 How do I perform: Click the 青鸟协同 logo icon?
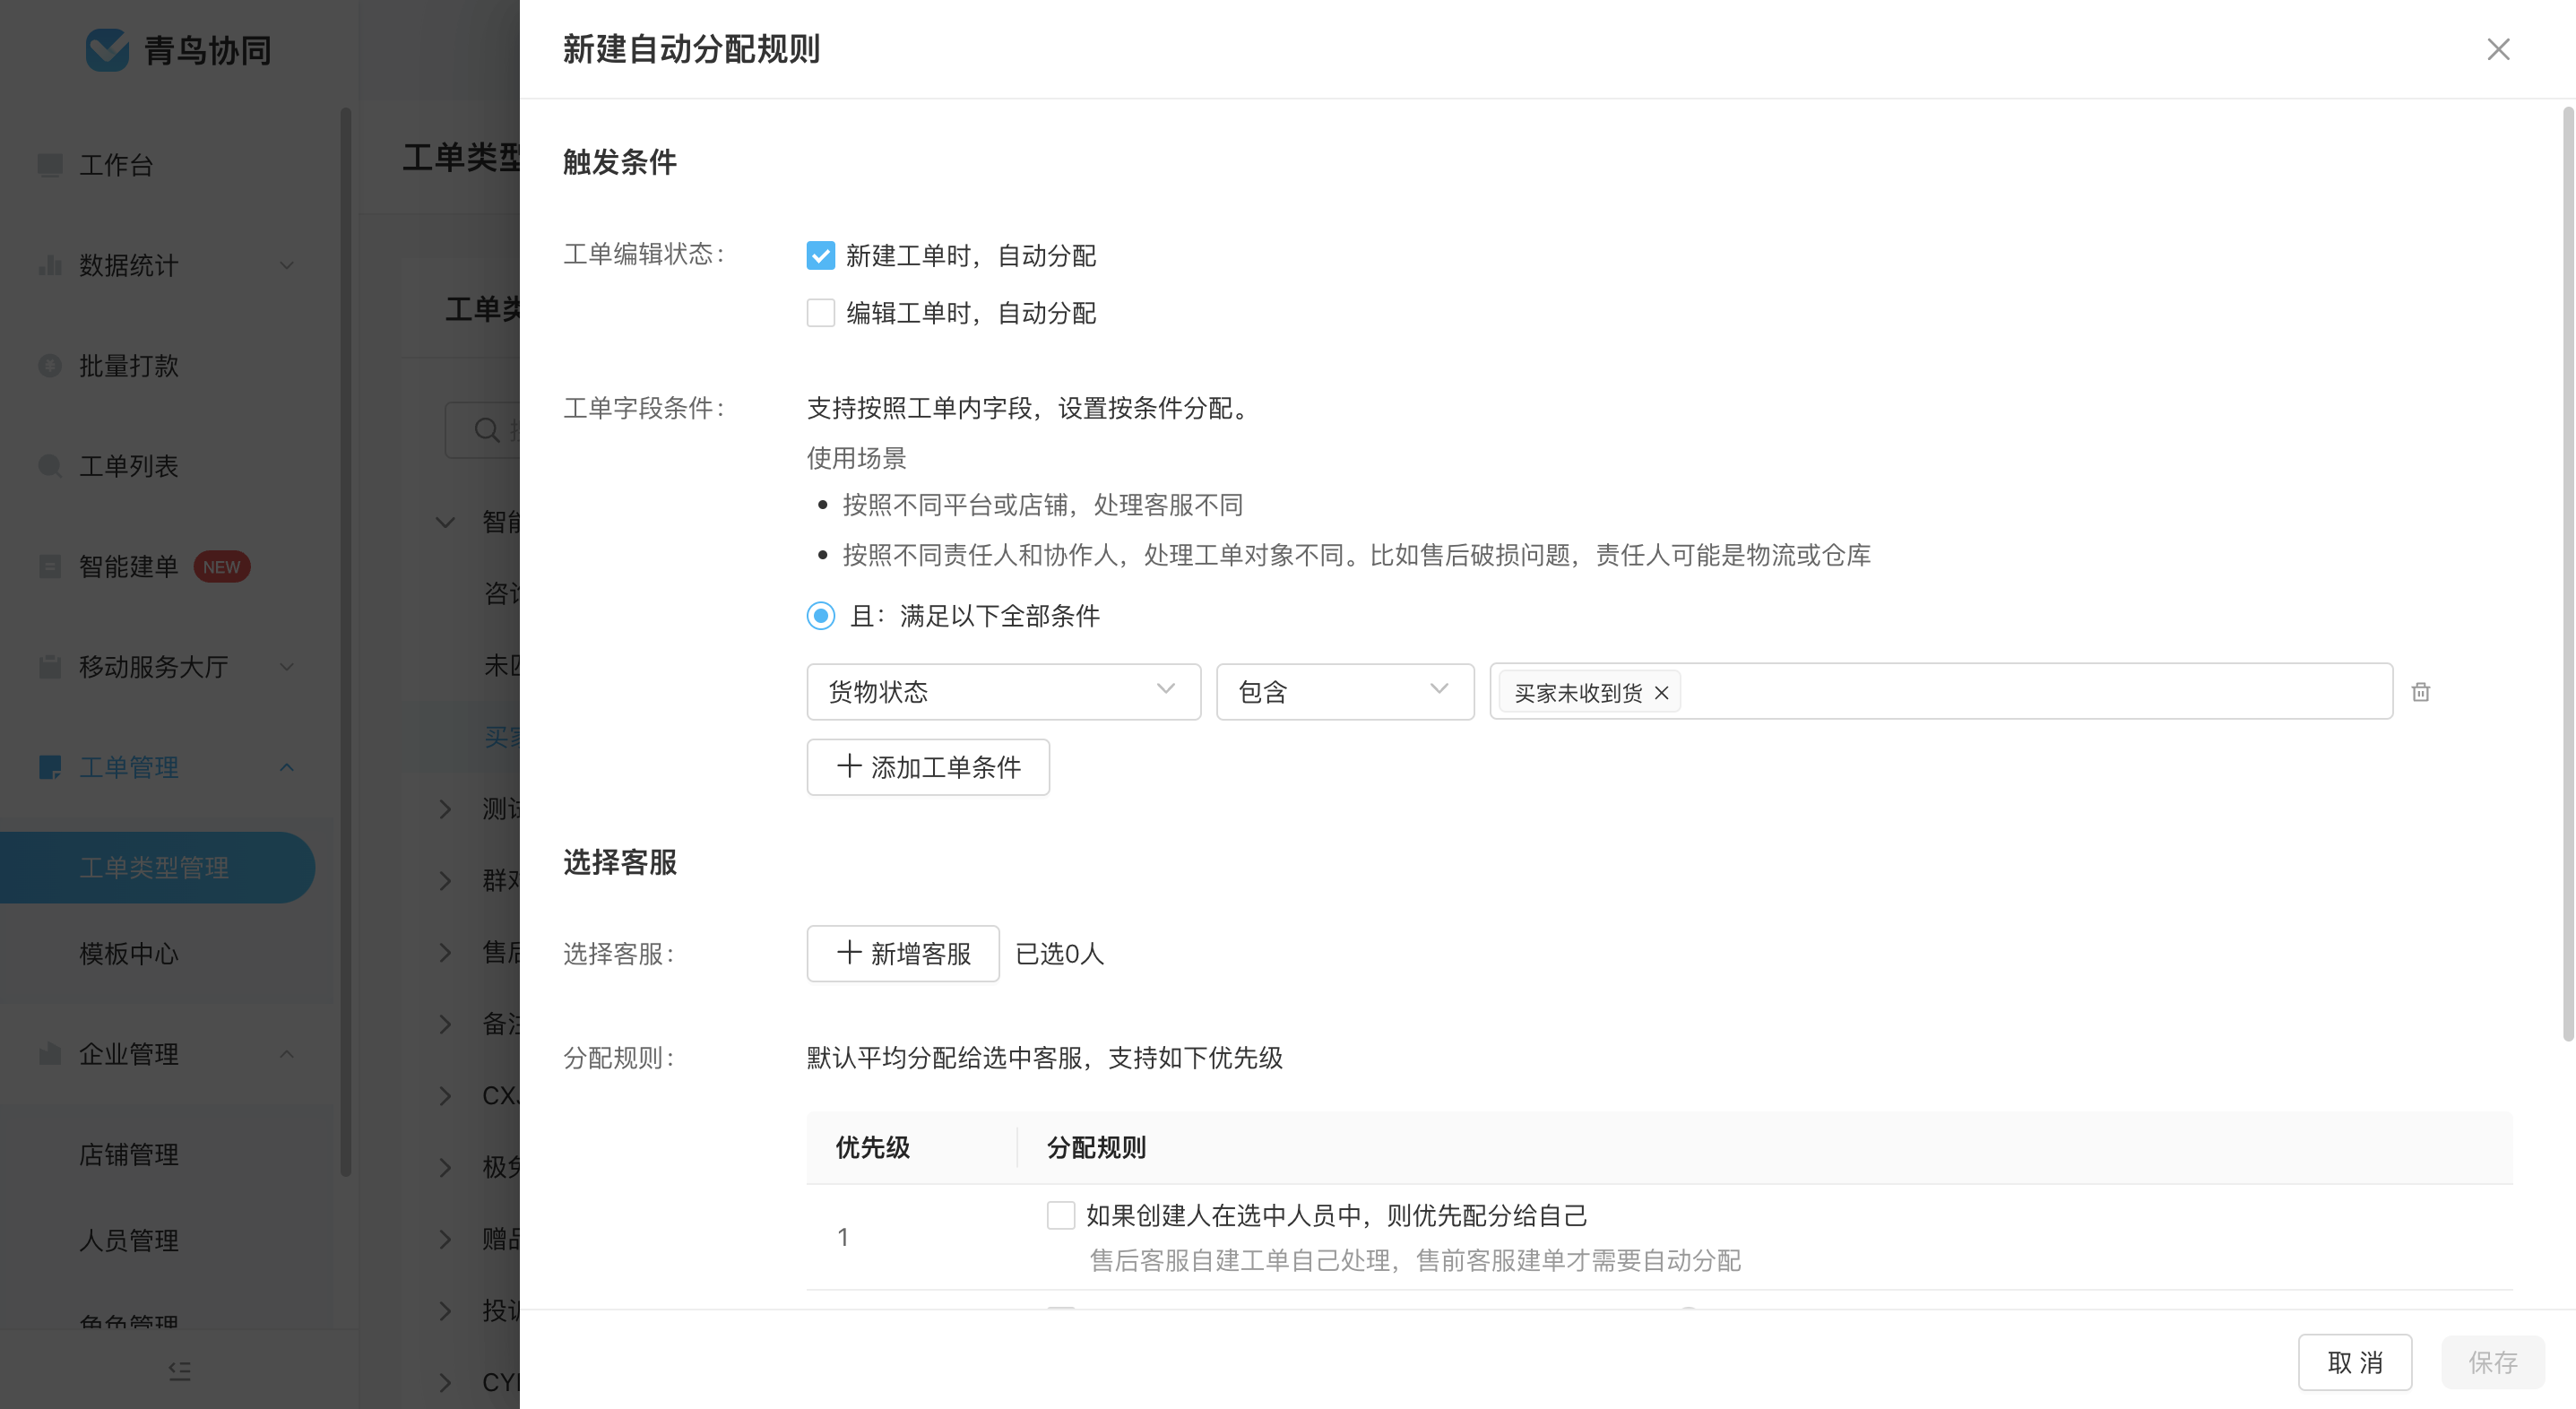pyautogui.click(x=107, y=49)
